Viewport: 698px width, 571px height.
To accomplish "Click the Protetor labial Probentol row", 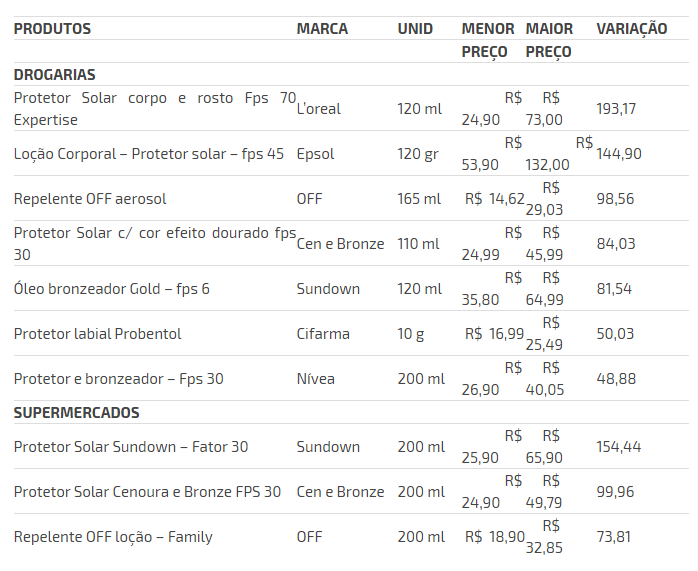I will (x=98, y=334).
